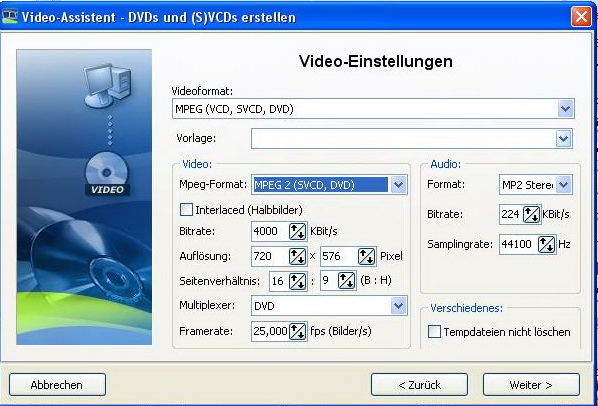Screen dimensions: 598x406
Task: Open the audio Format MP2 Stereo dropdown
Action: tap(564, 185)
